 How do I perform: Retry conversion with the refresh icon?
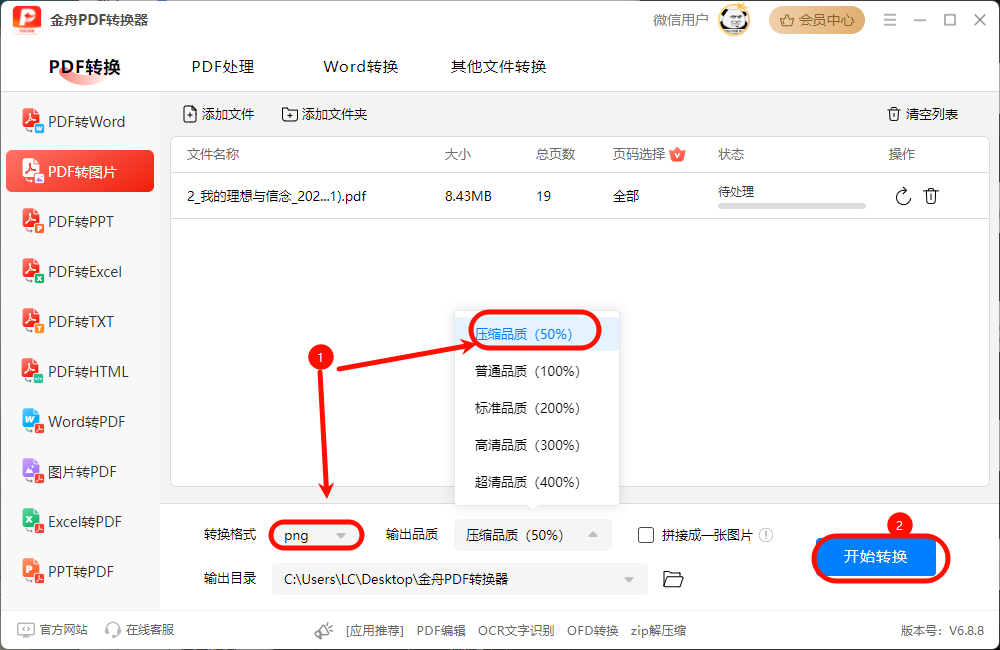coord(902,196)
